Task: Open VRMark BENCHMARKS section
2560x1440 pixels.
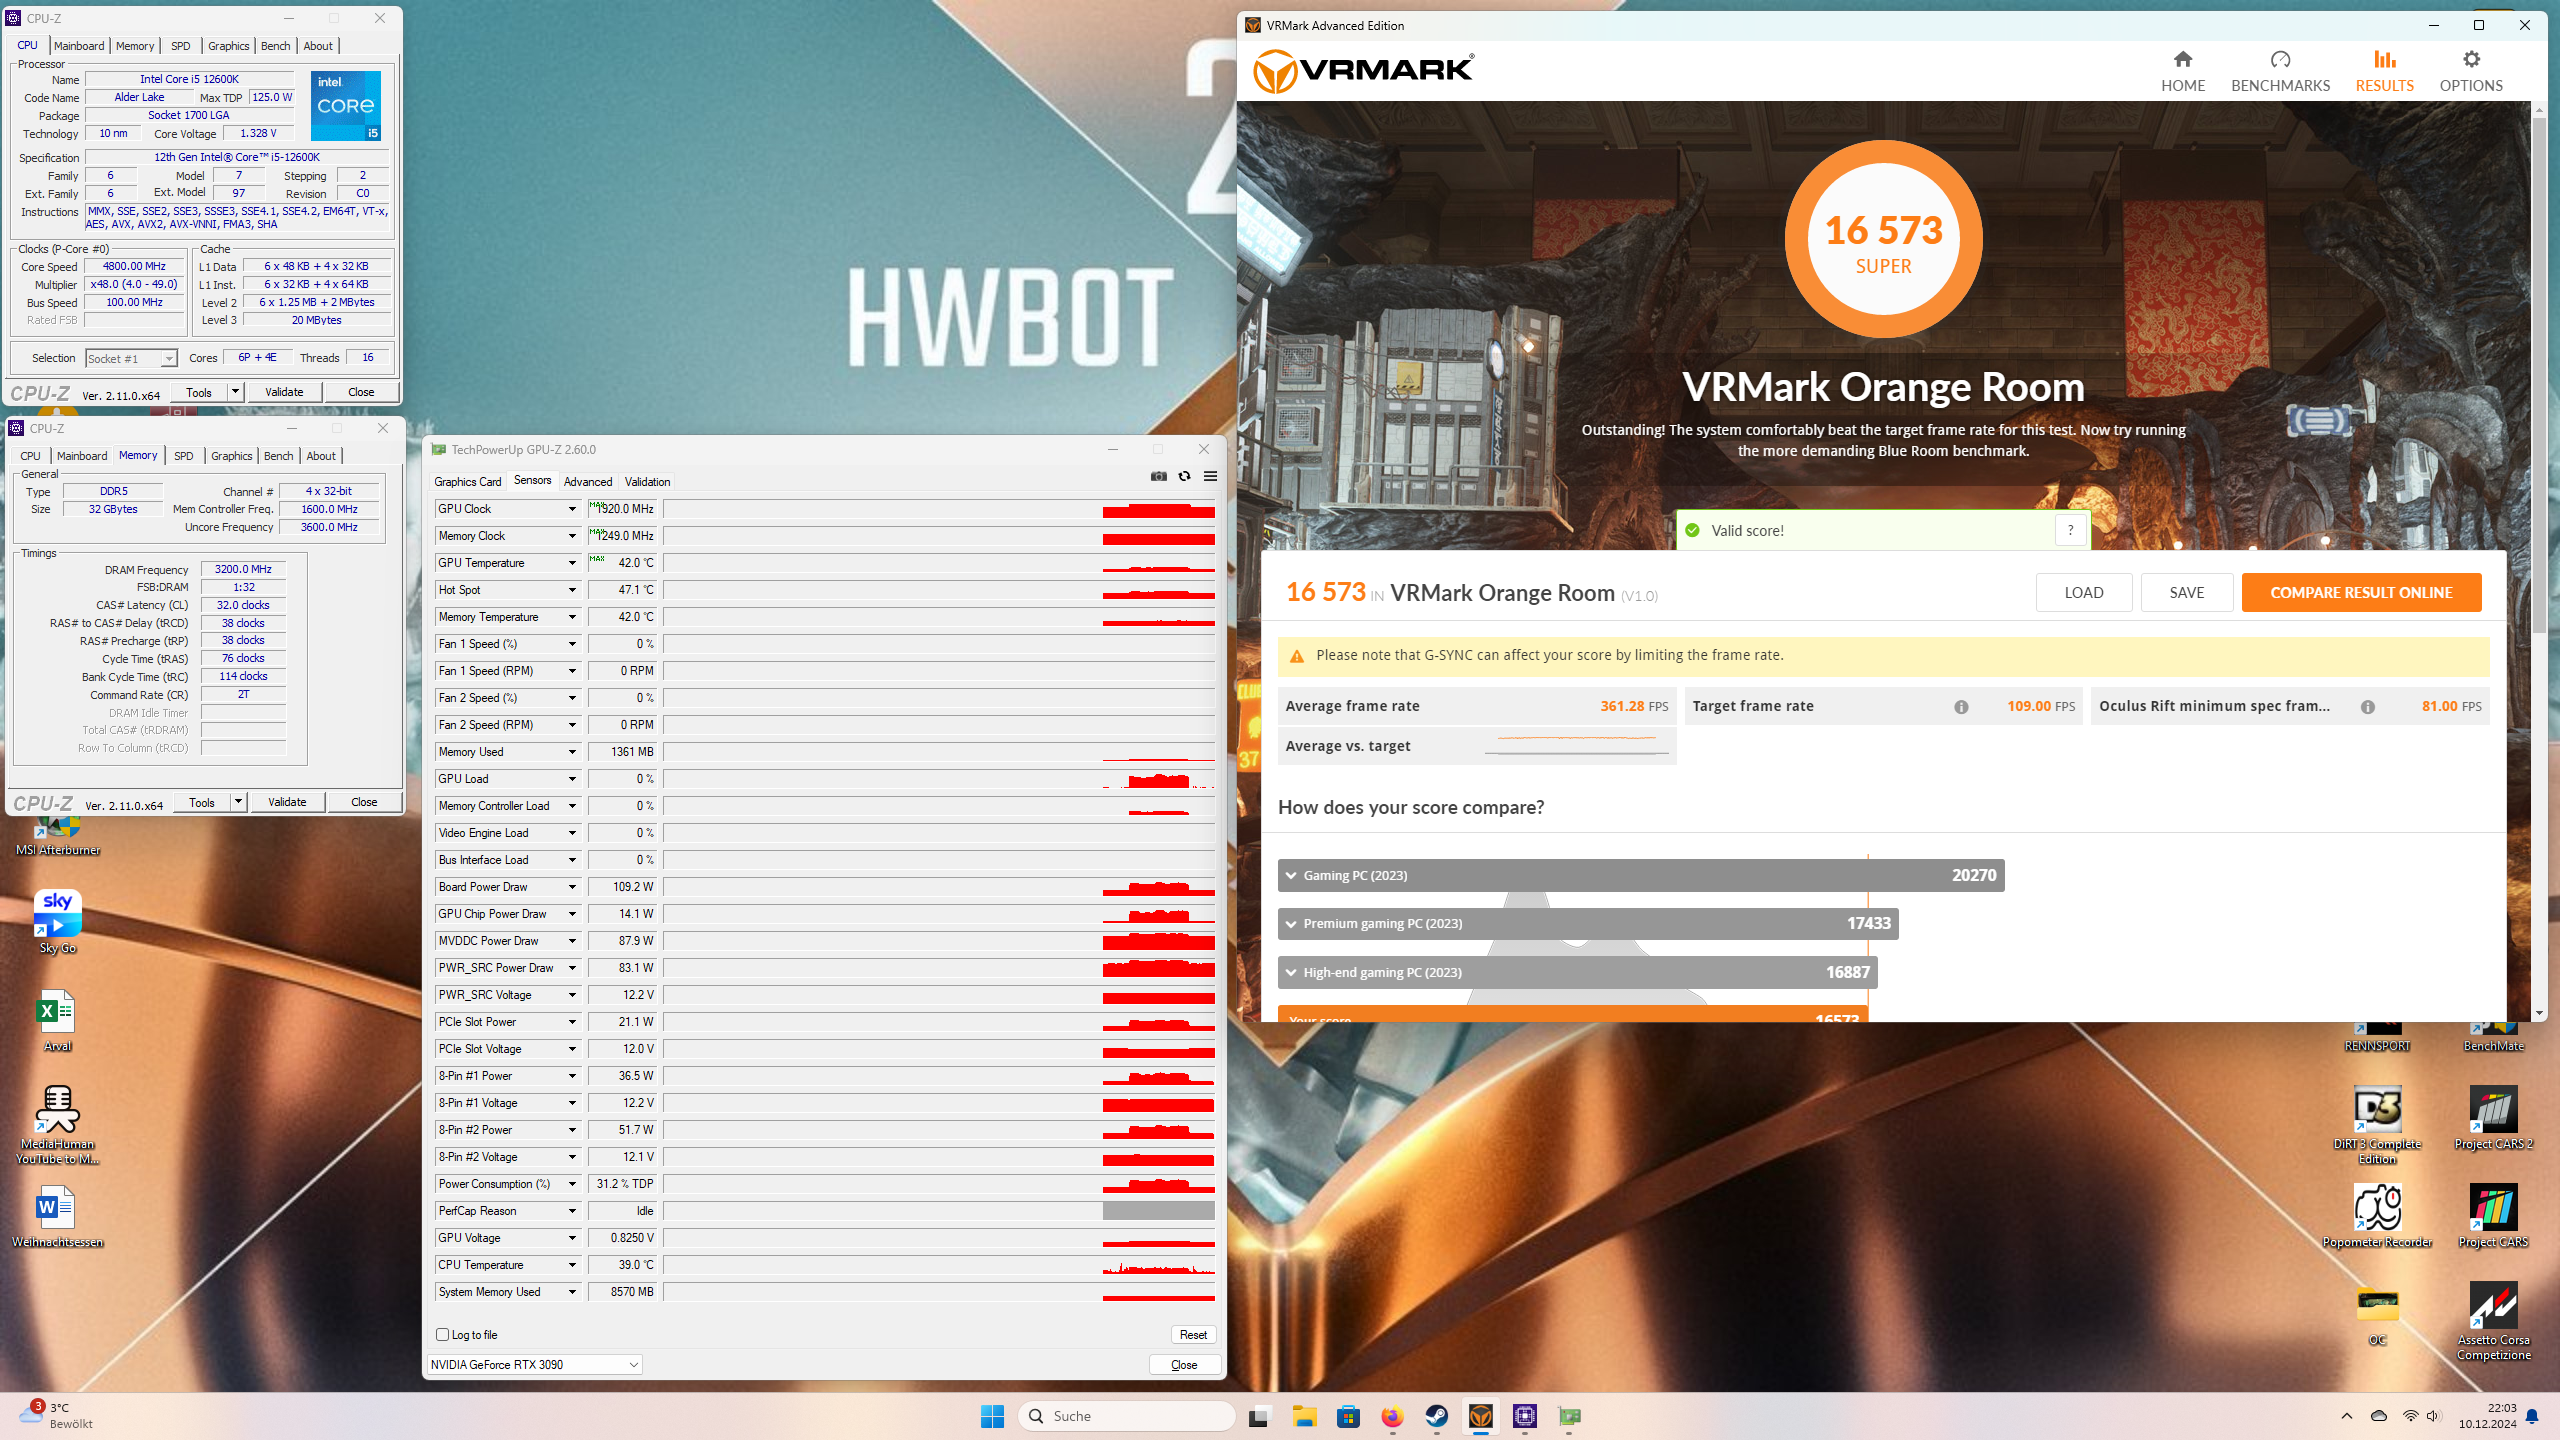Action: pos(2280,71)
